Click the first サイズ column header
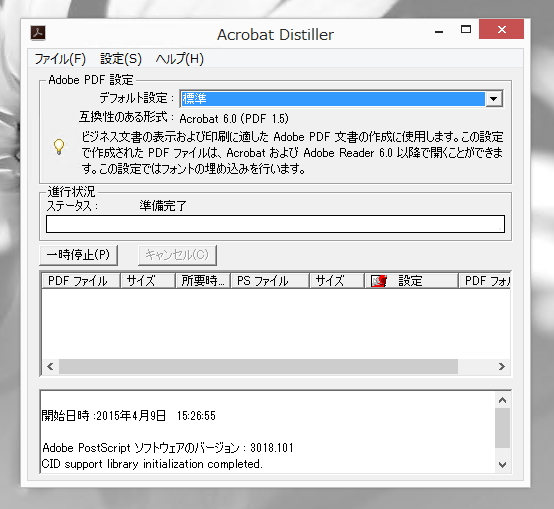 148,281
